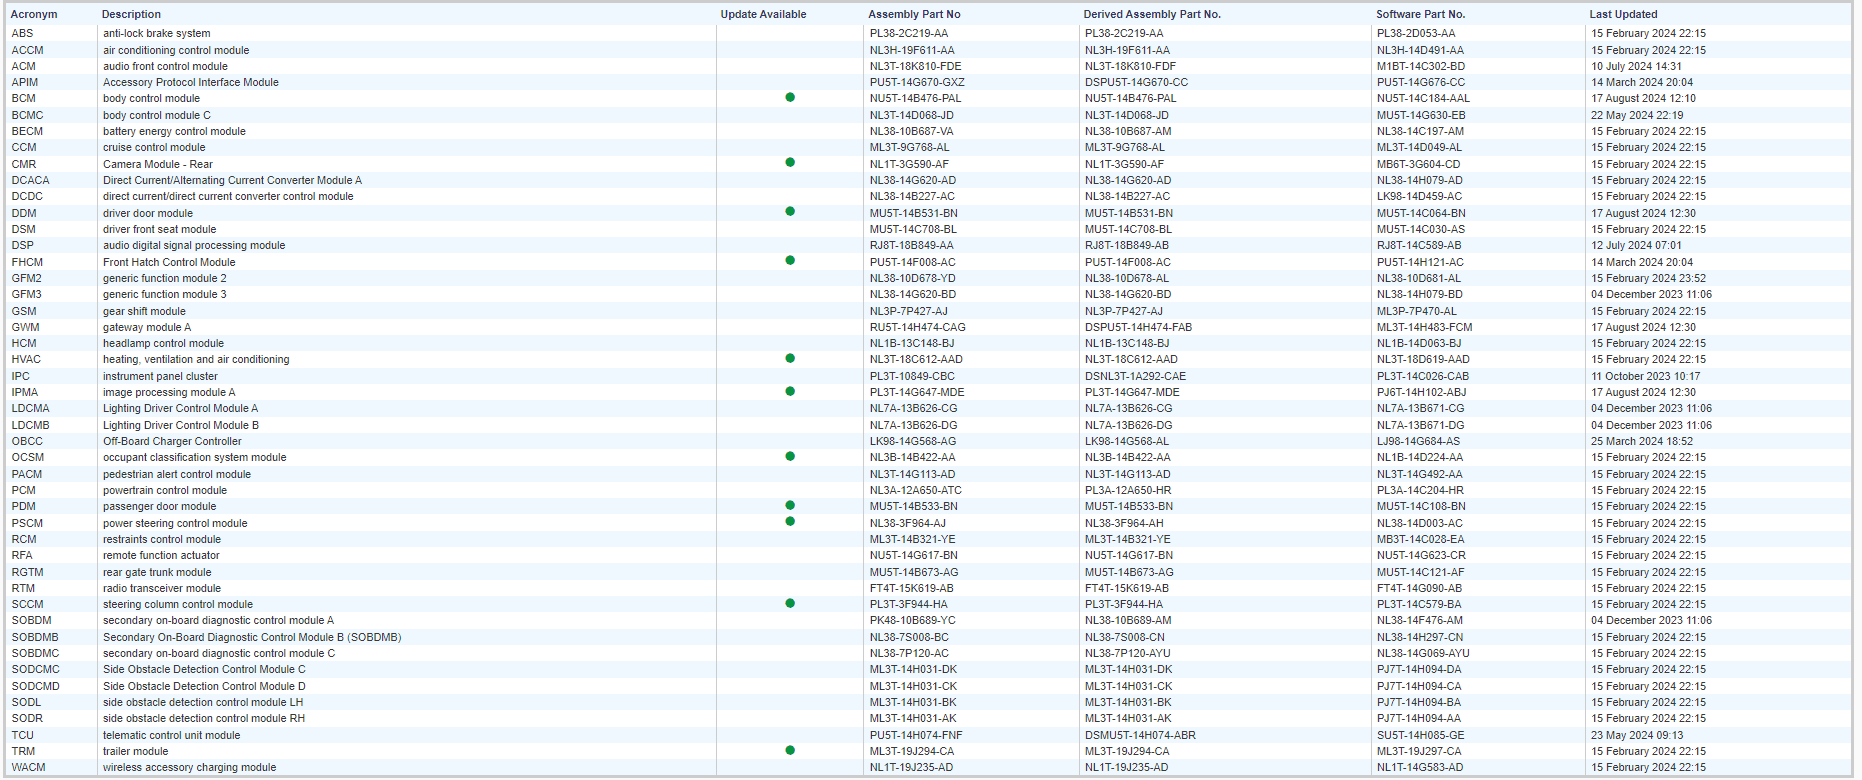
Task: Select the GWM gateway module A row
Action: [x=146, y=327]
